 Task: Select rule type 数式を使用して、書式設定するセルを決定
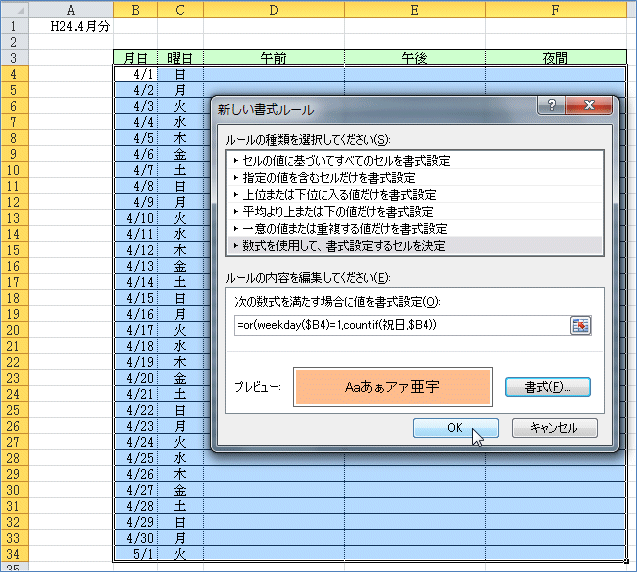tap(415, 246)
